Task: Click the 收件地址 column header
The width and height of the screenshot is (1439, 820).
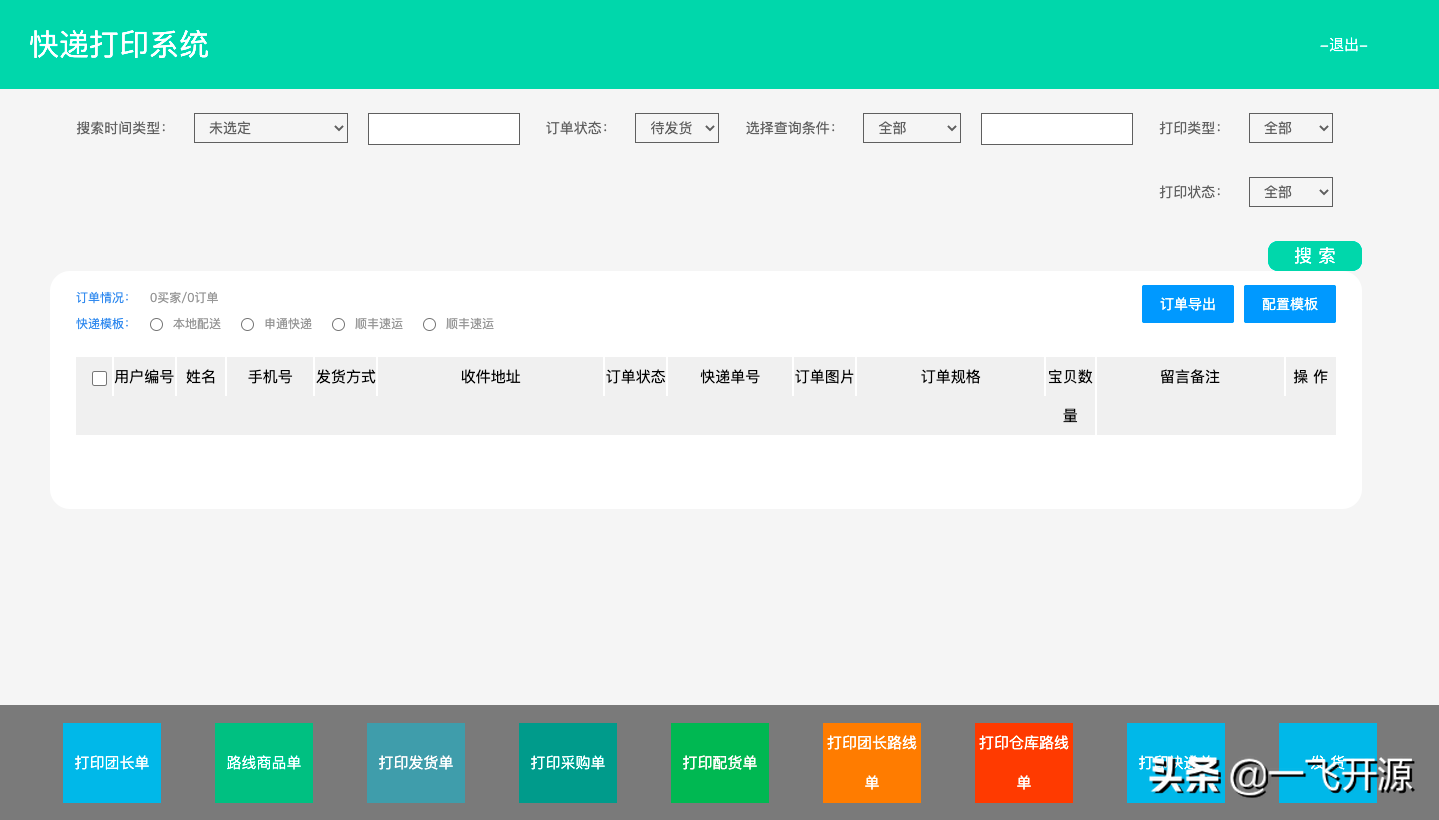Action: pos(491,377)
